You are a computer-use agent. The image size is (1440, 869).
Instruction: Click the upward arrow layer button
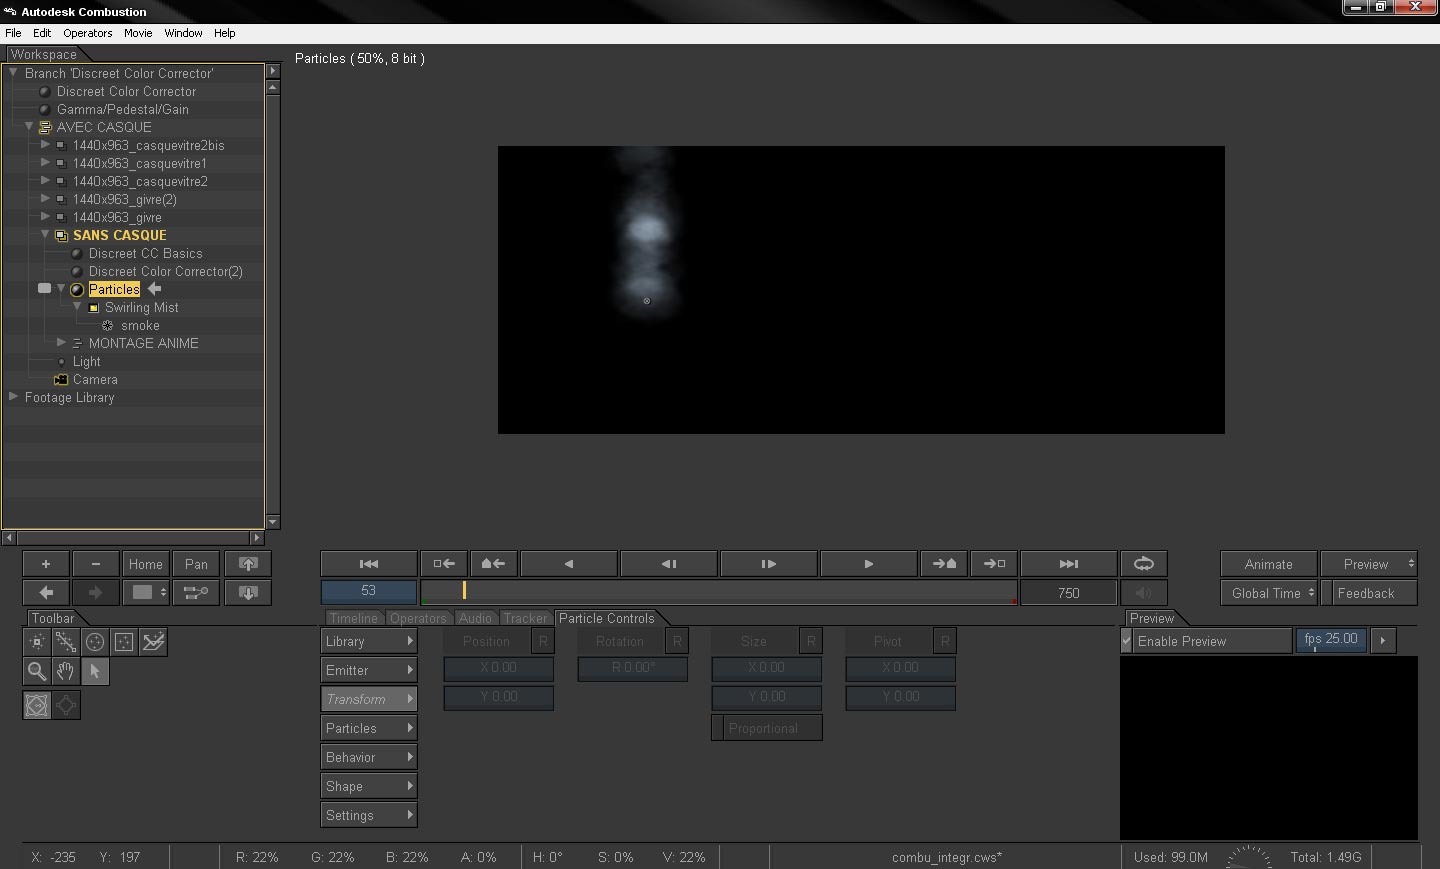click(x=248, y=564)
